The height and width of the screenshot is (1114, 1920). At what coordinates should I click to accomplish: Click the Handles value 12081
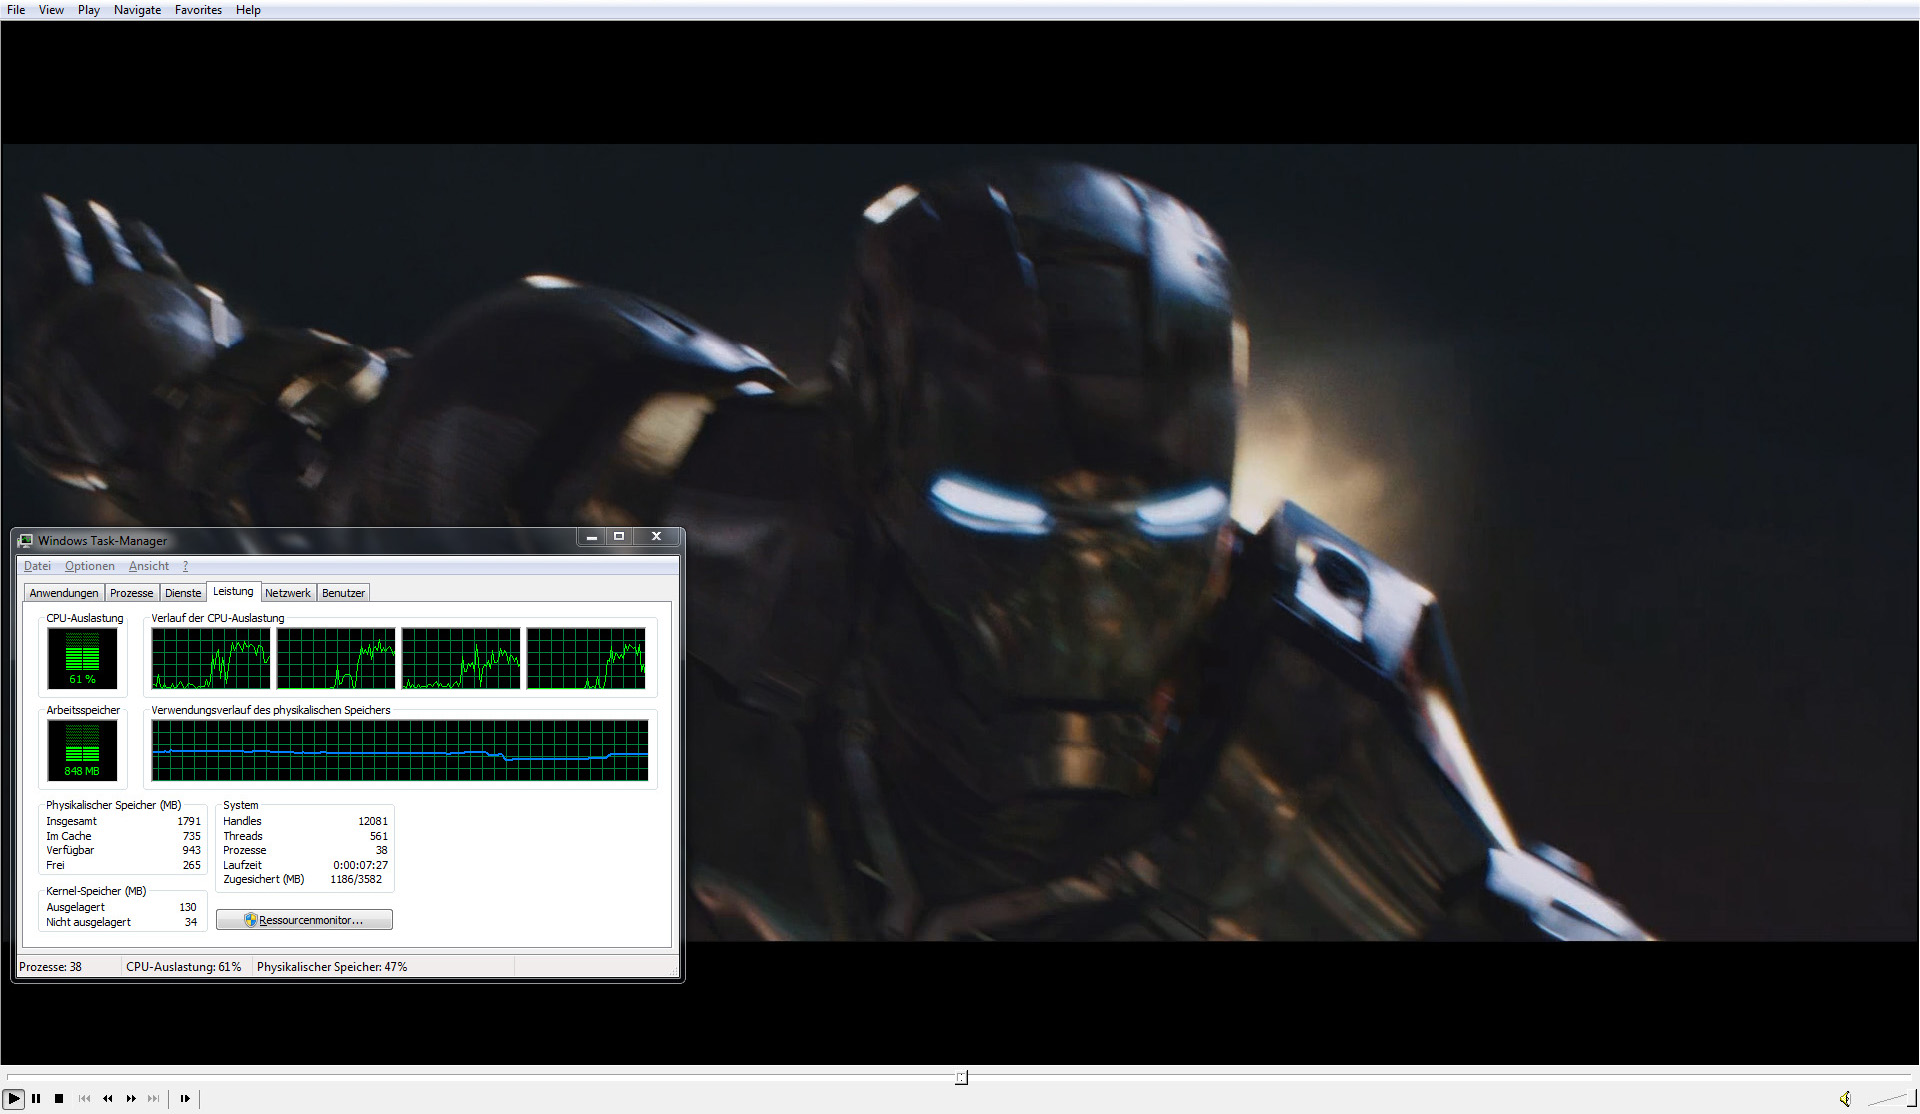(x=373, y=821)
